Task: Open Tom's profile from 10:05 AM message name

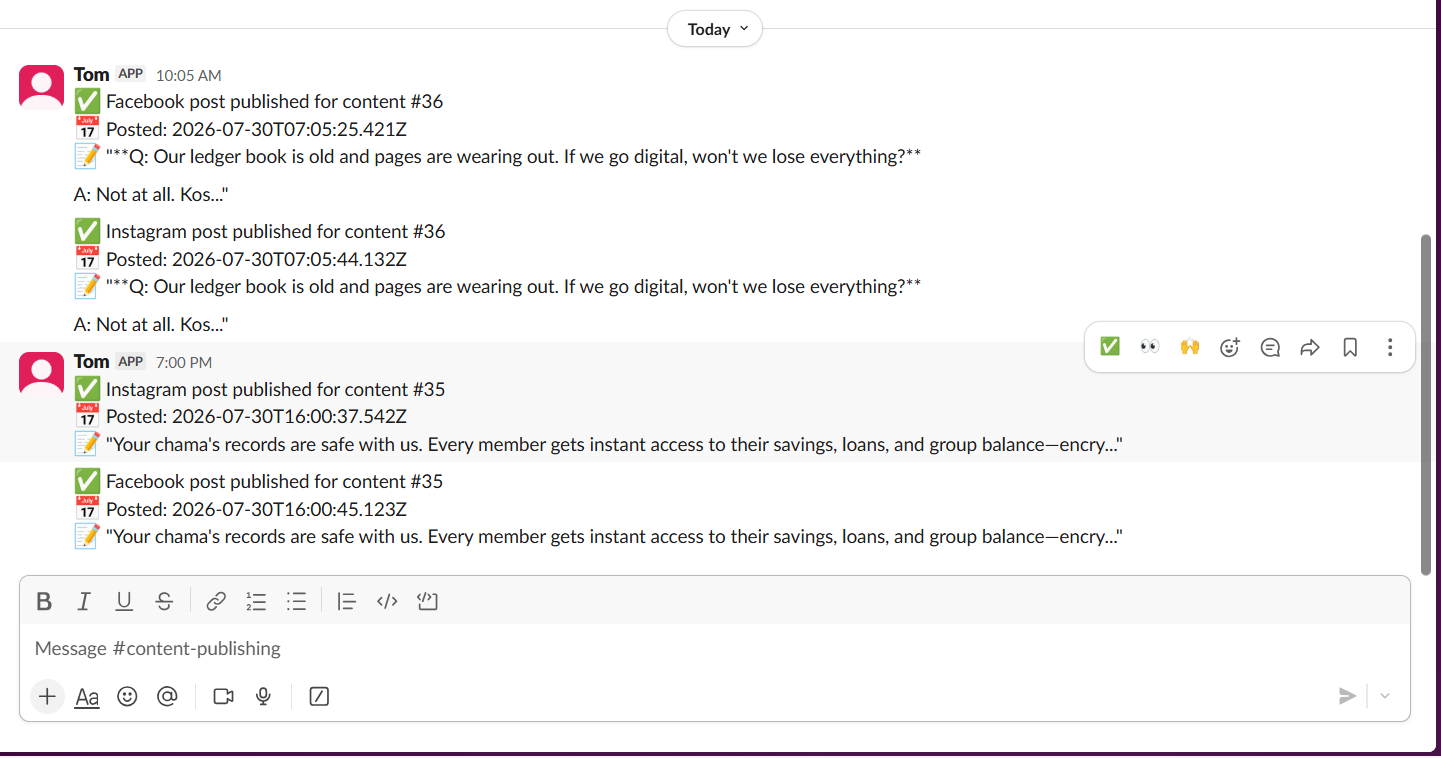Action: (x=91, y=75)
